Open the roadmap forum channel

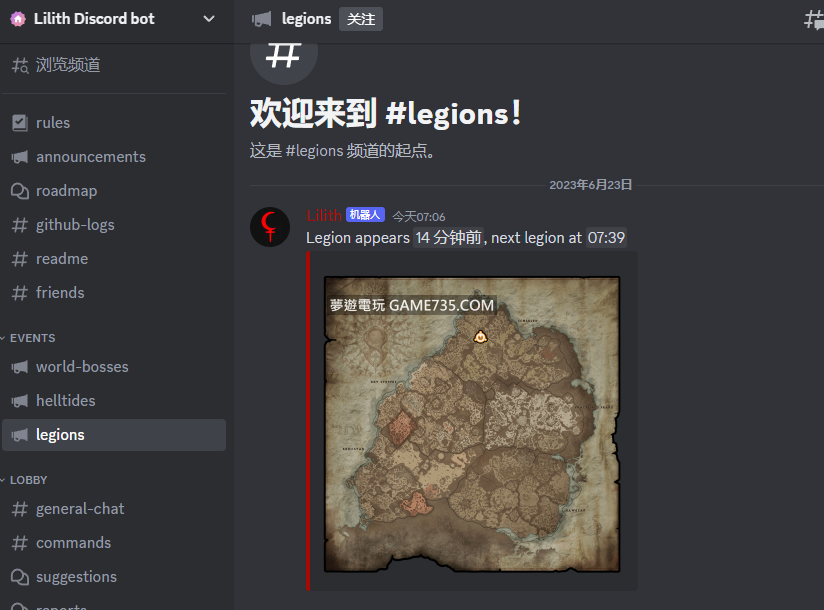tap(114, 191)
